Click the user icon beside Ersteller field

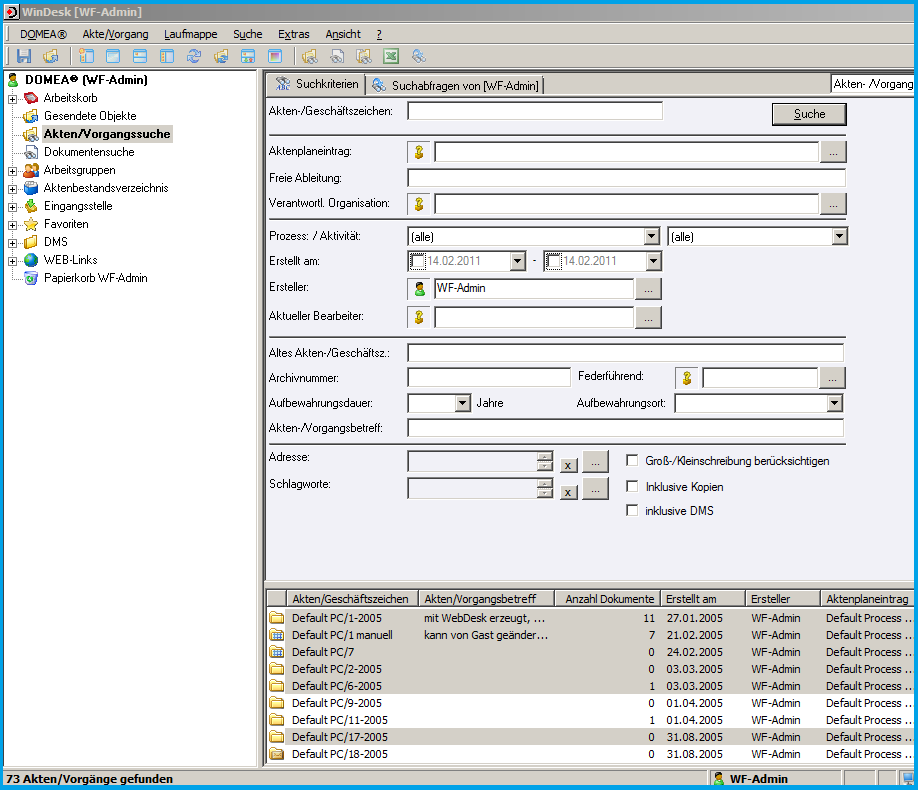point(420,289)
